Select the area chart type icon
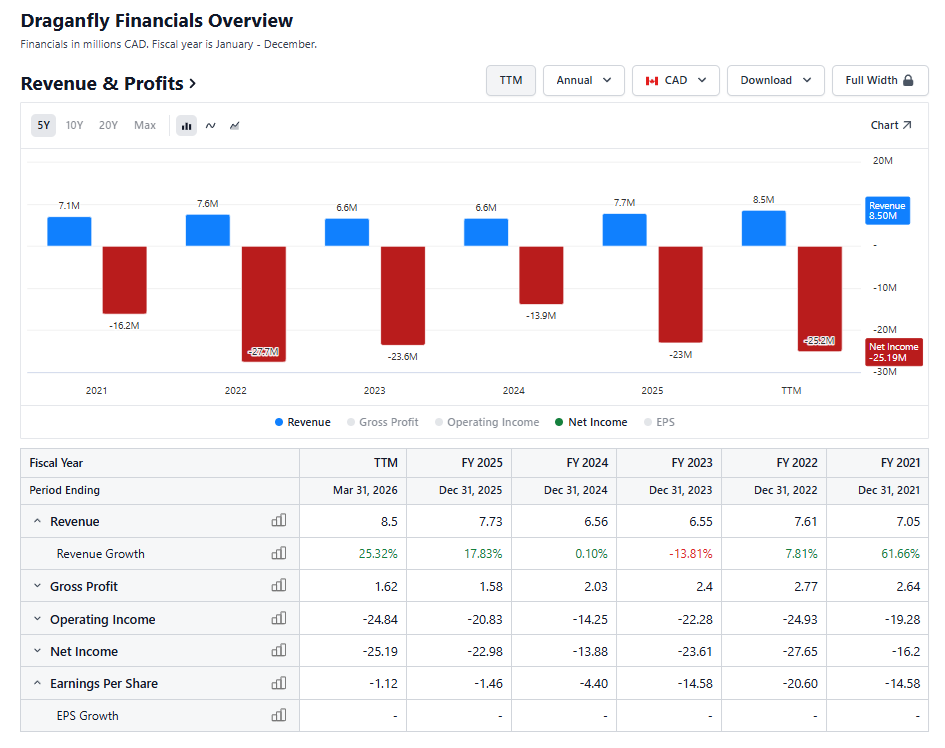The height and width of the screenshot is (748, 945). tap(234, 125)
